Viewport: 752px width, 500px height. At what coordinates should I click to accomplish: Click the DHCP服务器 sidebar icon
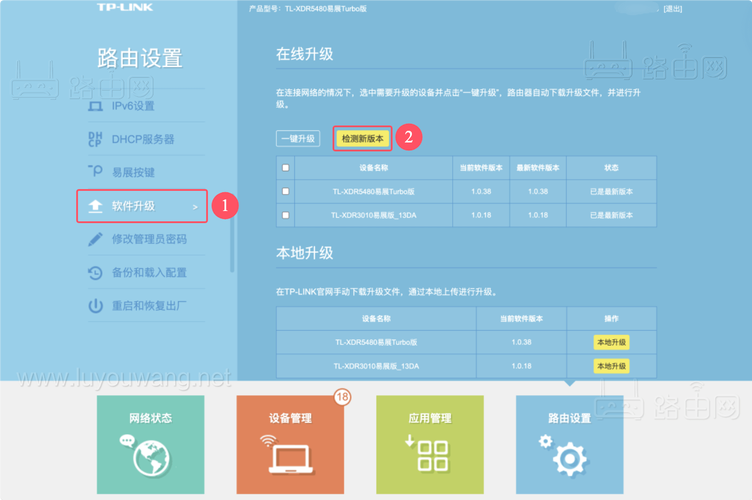tap(96, 139)
